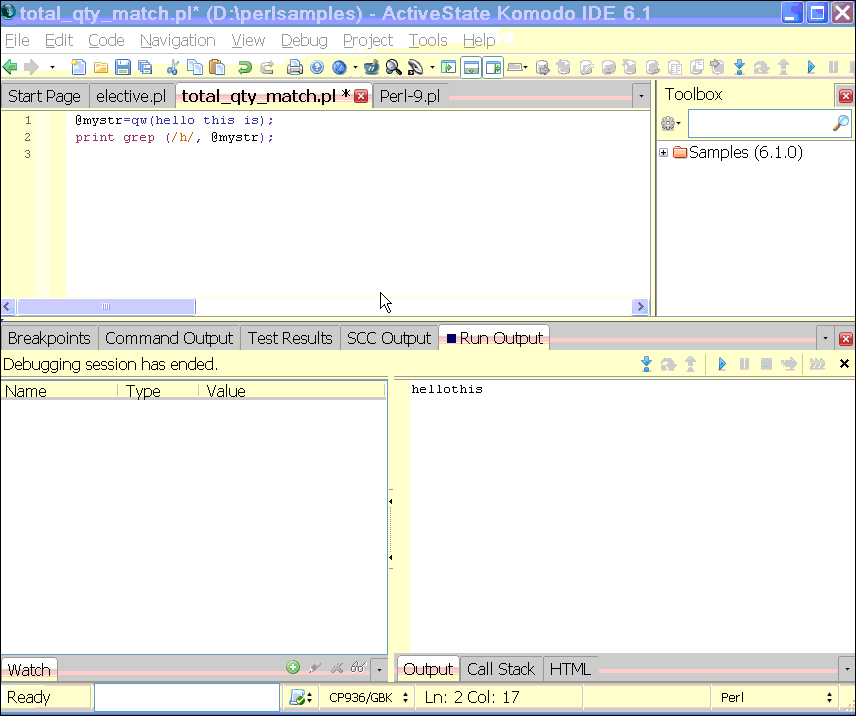Save all open files
The image size is (856, 716).
pos(145,67)
